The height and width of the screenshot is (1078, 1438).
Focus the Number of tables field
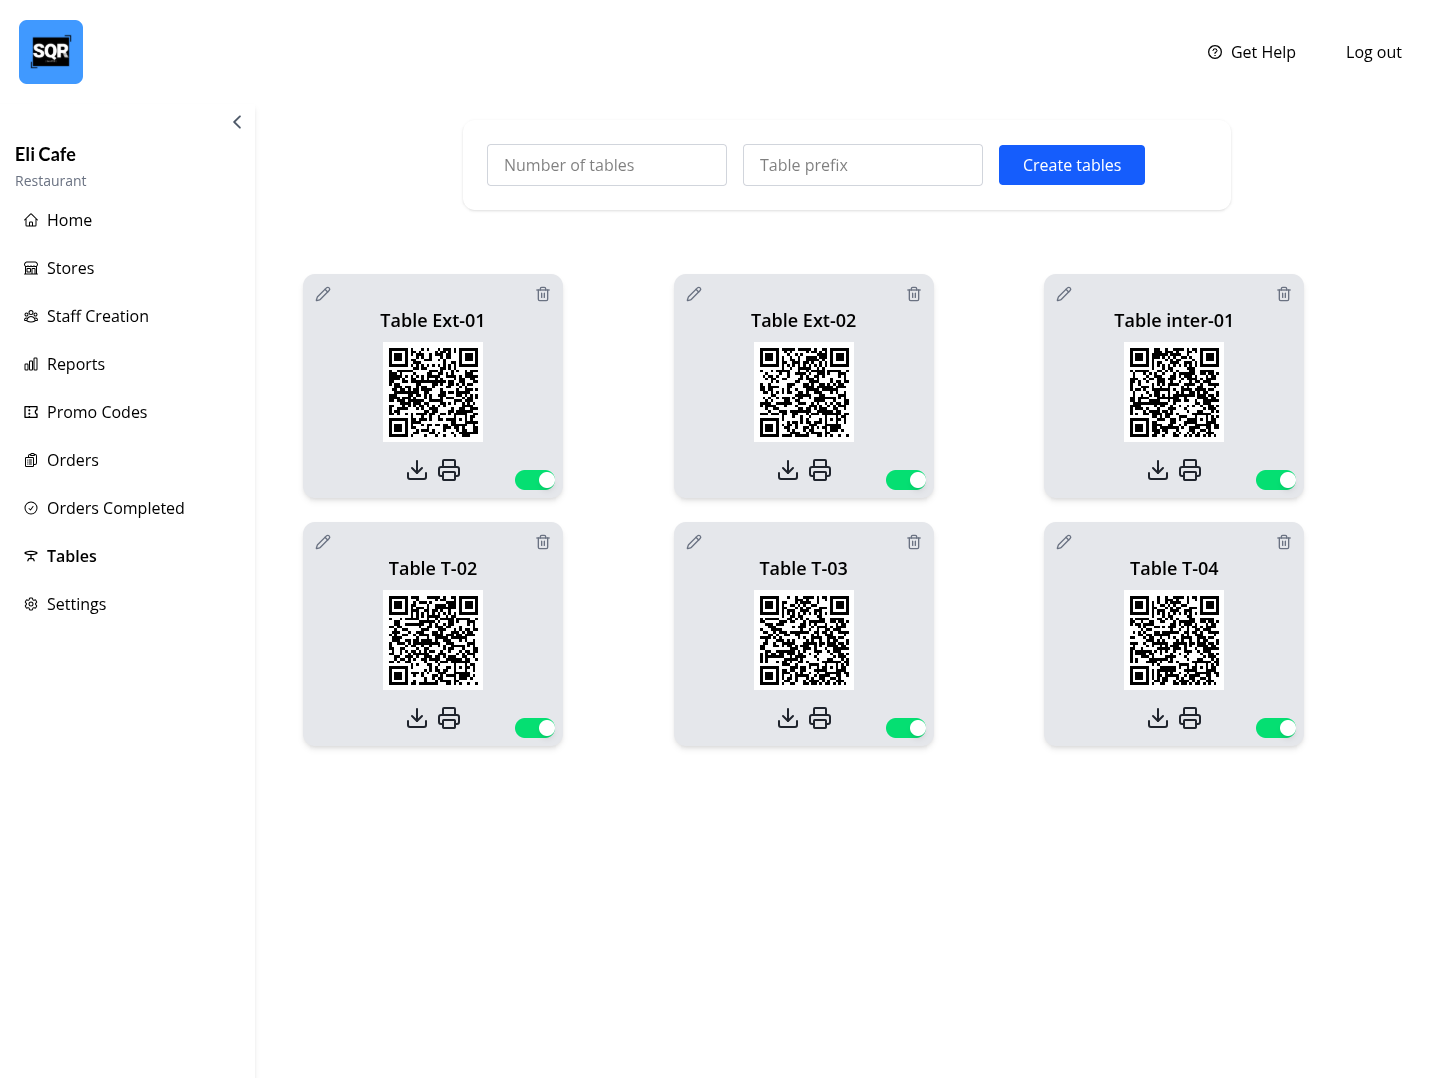pyautogui.click(x=607, y=165)
